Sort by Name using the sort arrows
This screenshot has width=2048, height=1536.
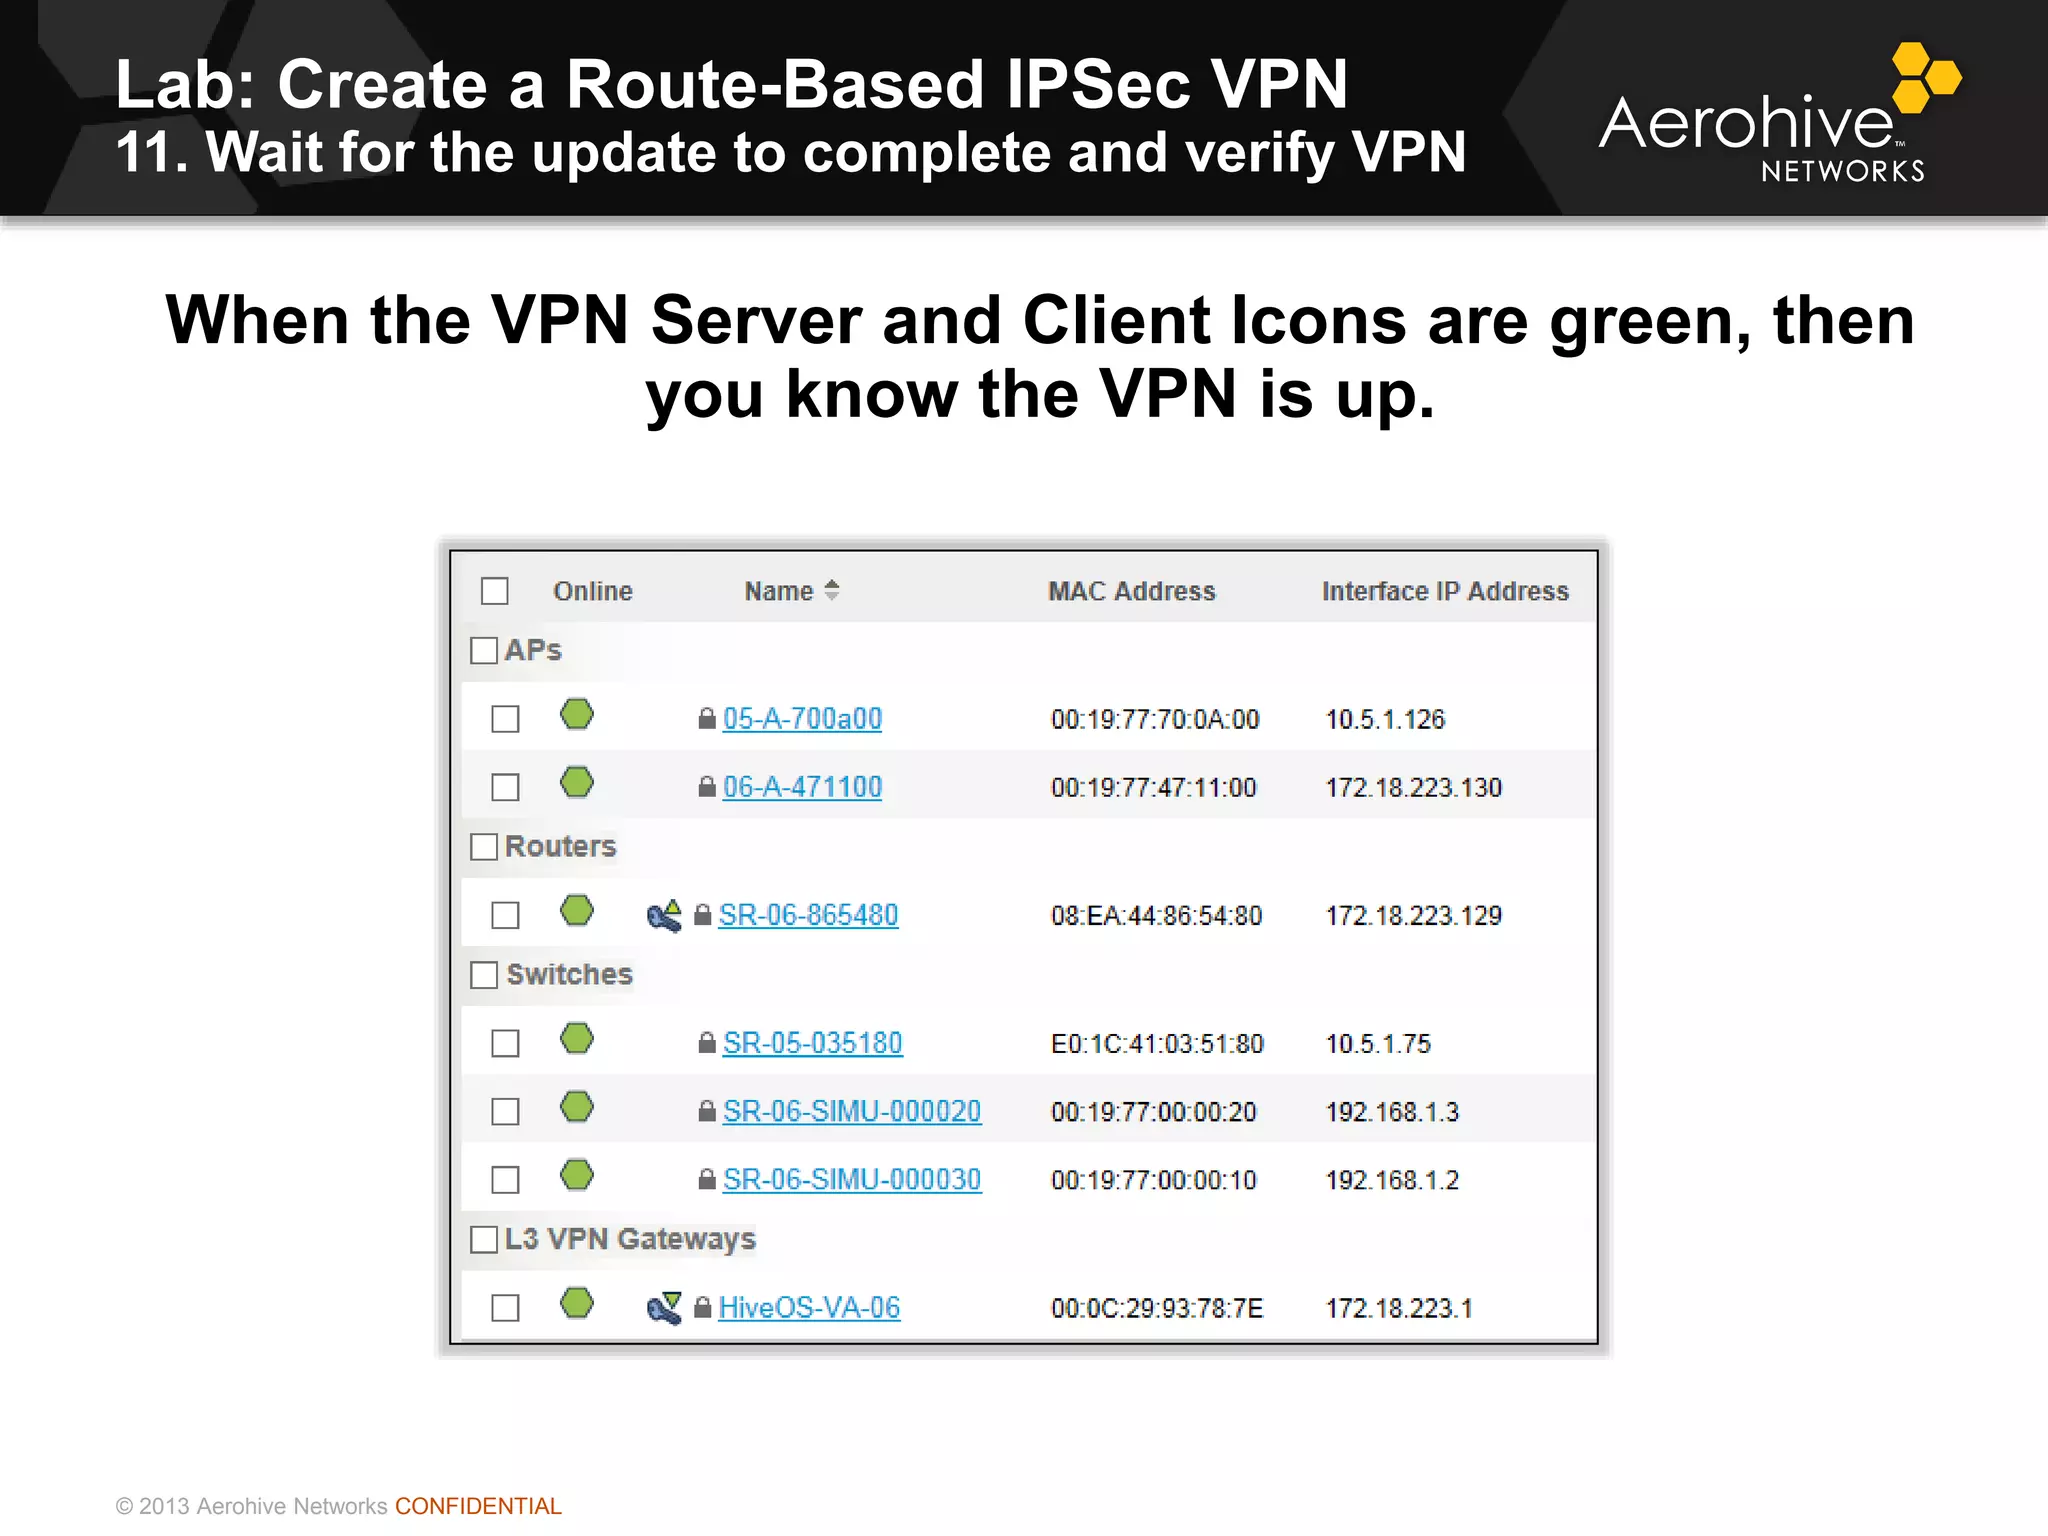(832, 590)
